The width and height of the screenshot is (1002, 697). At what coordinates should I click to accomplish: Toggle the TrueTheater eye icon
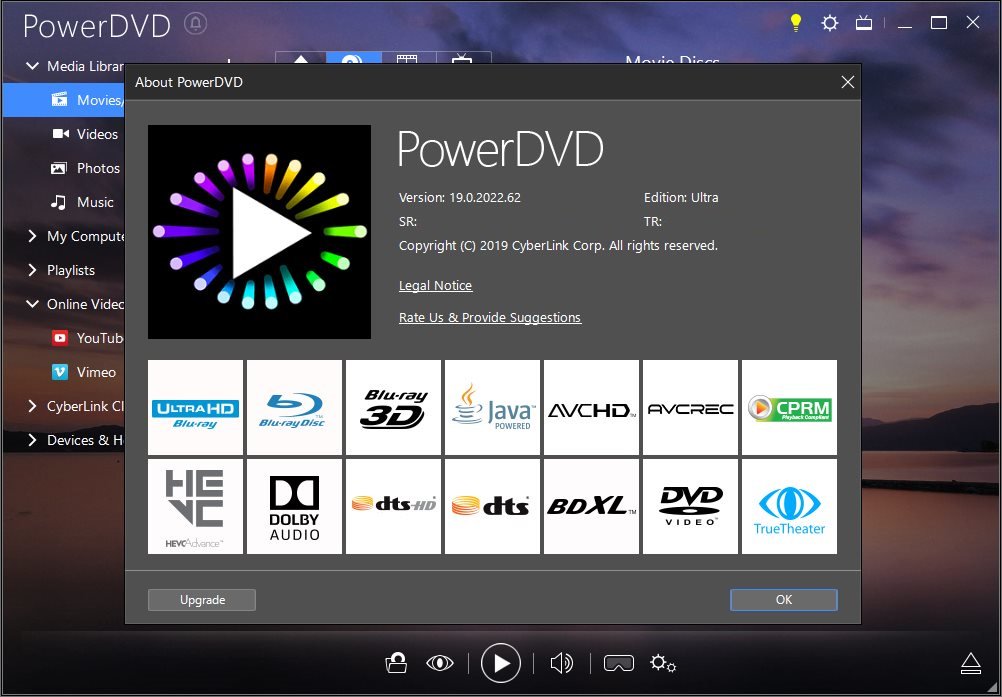click(x=440, y=663)
